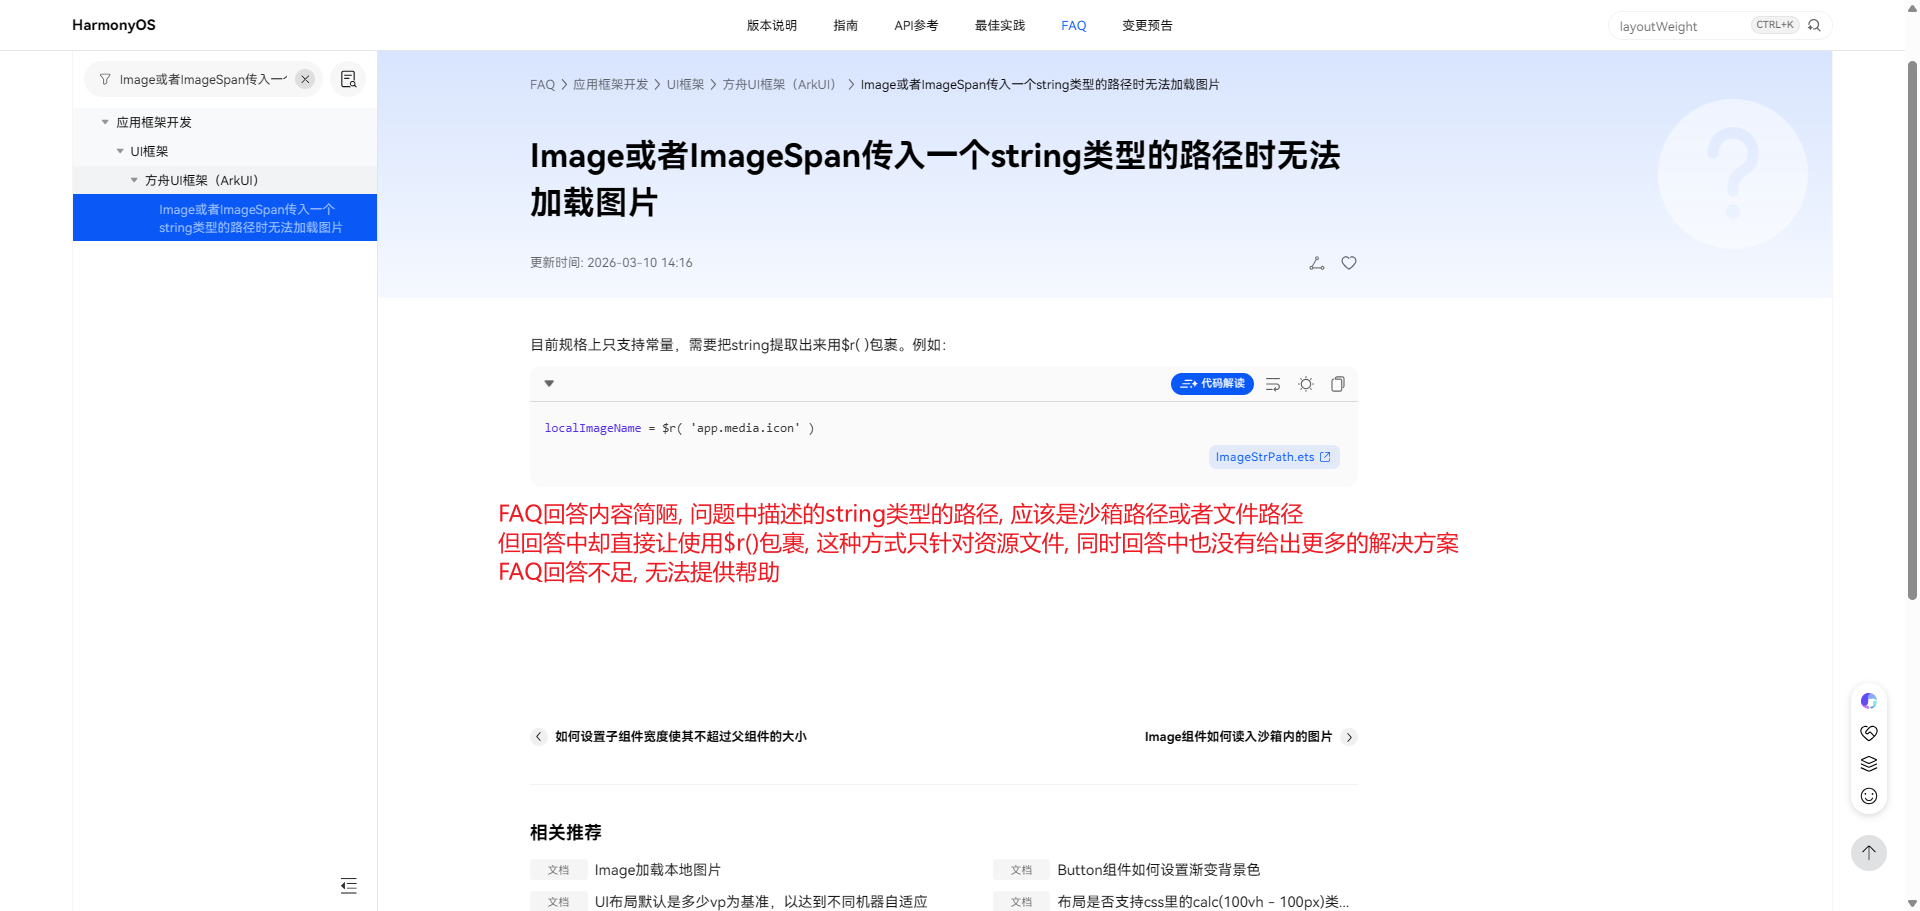Open the document search icon beside filter

pyautogui.click(x=348, y=79)
